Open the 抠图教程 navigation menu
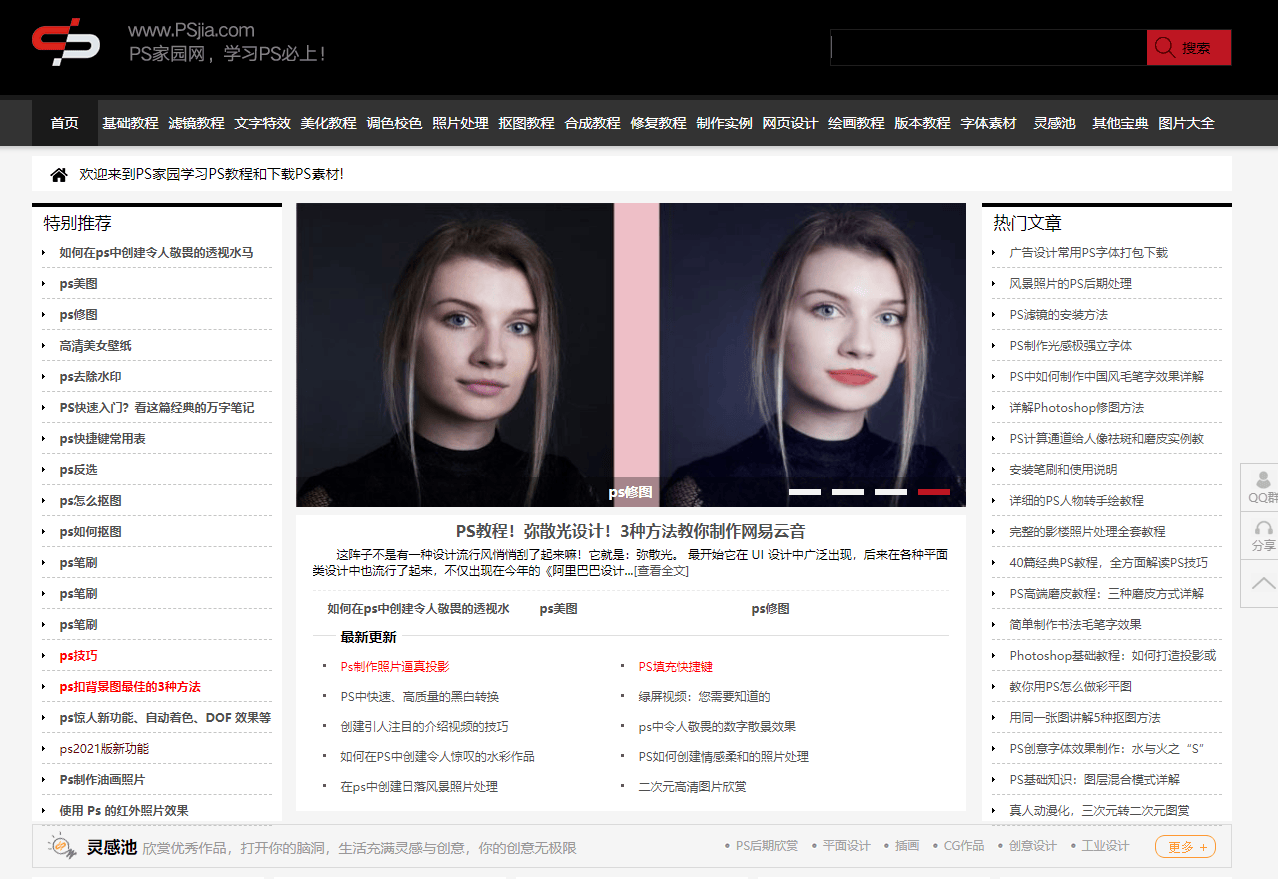This screenshot has width=1278, height=879. [x=526, y=122]
